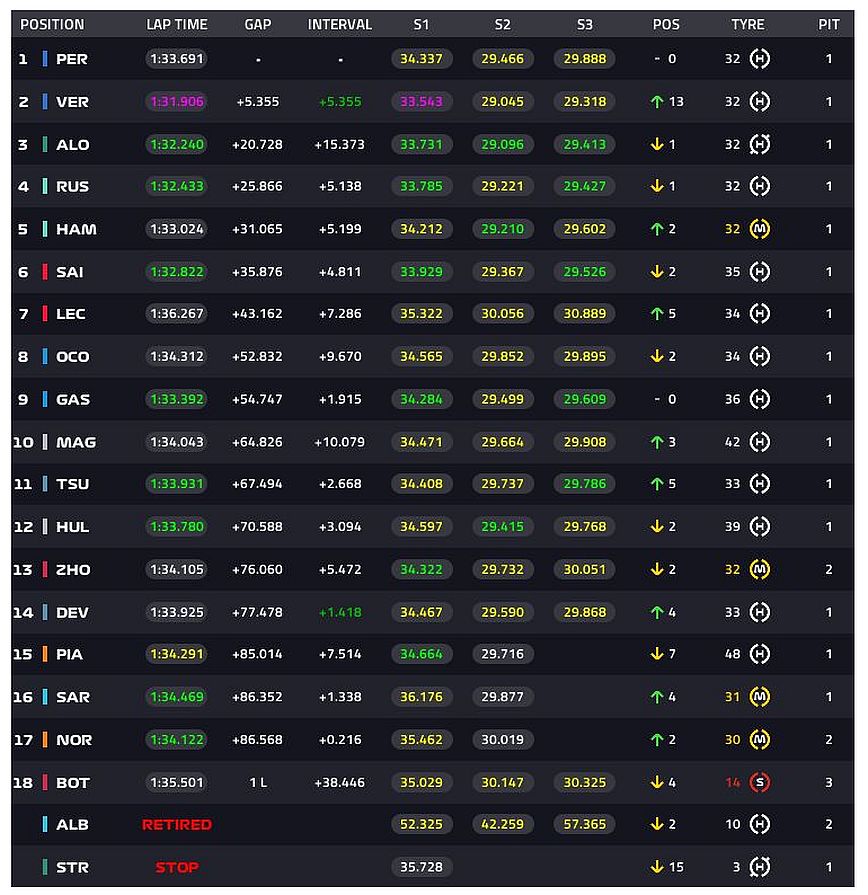The width and height of the screenshot is (868, 895).
Task: Click the green up arrow in VER's row
Action: click(x=656, y=102)
